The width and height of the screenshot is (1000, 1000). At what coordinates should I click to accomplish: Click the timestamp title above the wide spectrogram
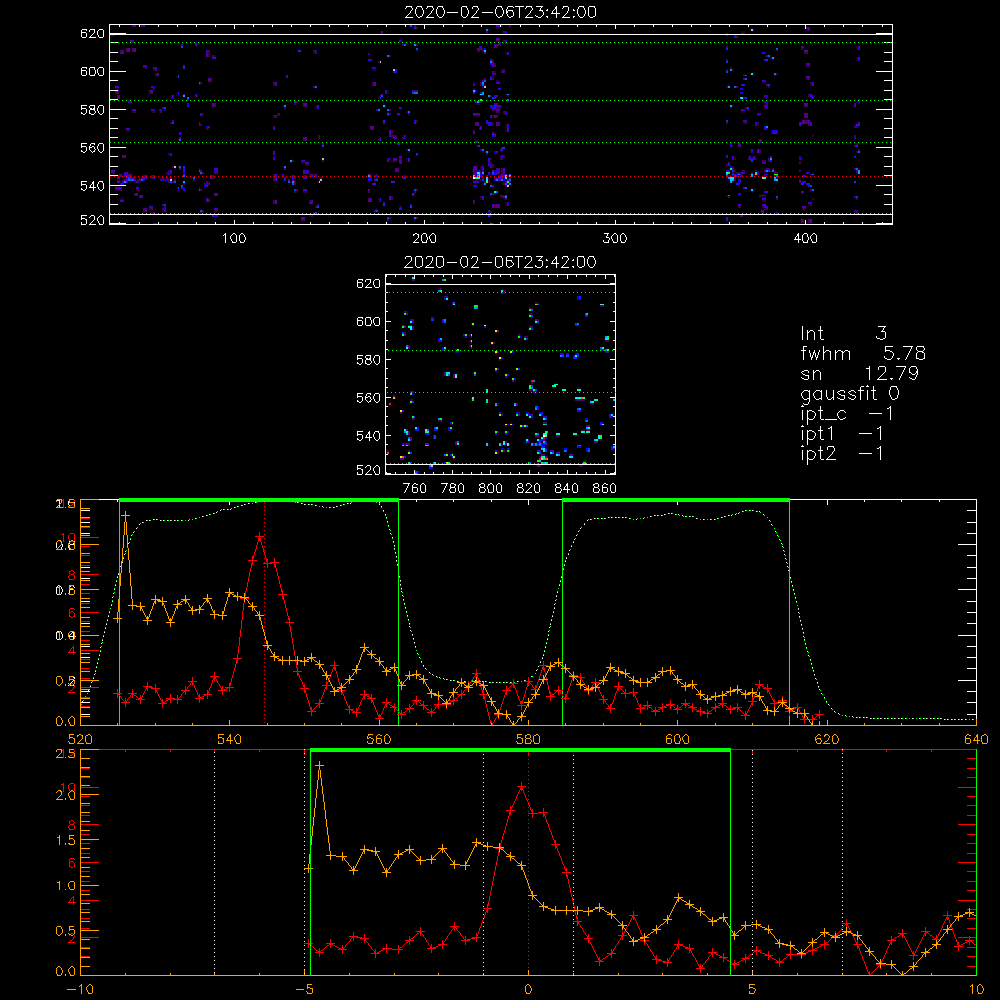[500, 12]
